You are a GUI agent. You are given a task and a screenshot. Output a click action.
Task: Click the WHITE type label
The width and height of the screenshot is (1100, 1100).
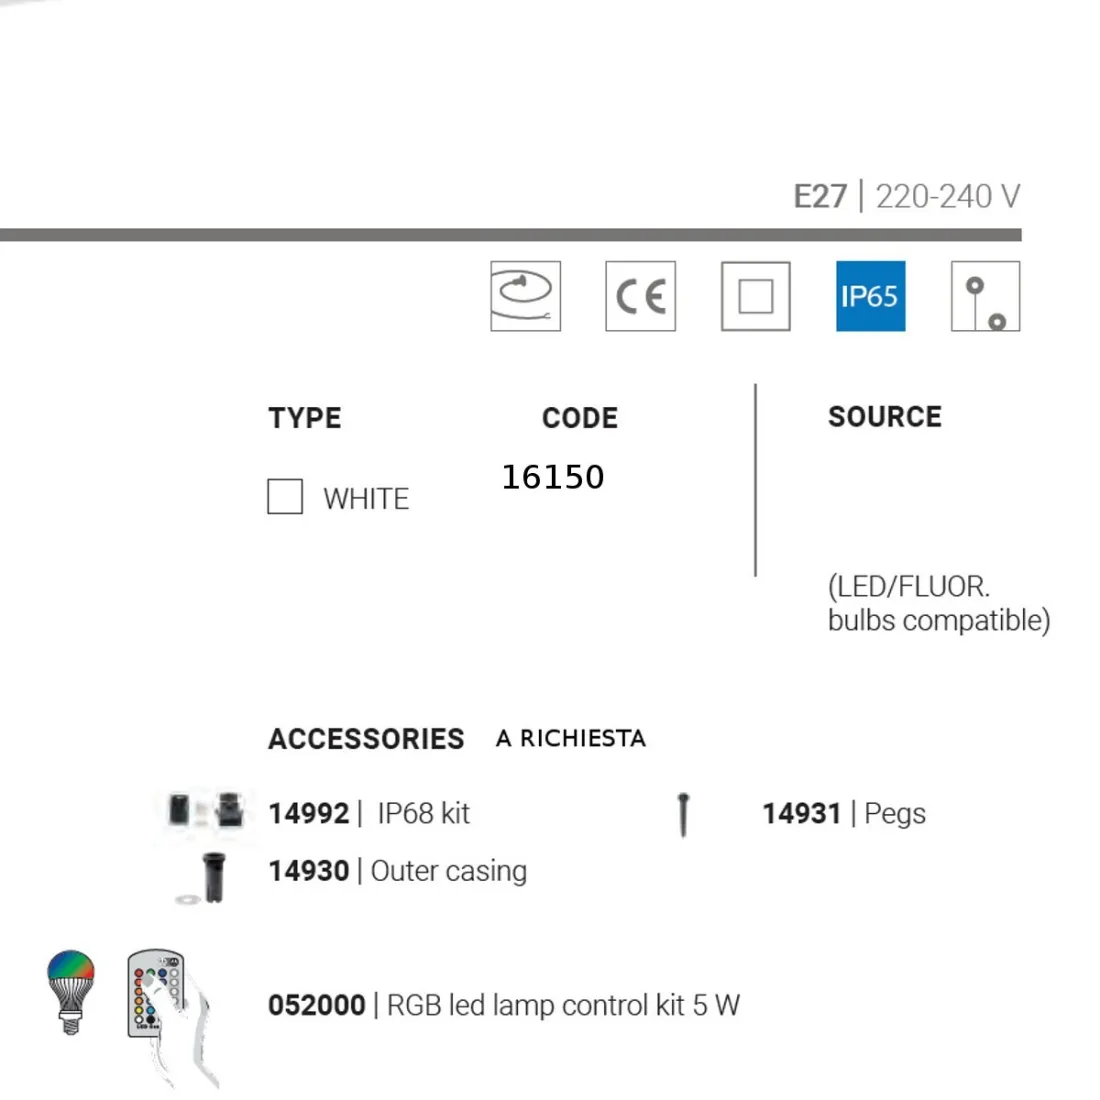tap(366, 498)
